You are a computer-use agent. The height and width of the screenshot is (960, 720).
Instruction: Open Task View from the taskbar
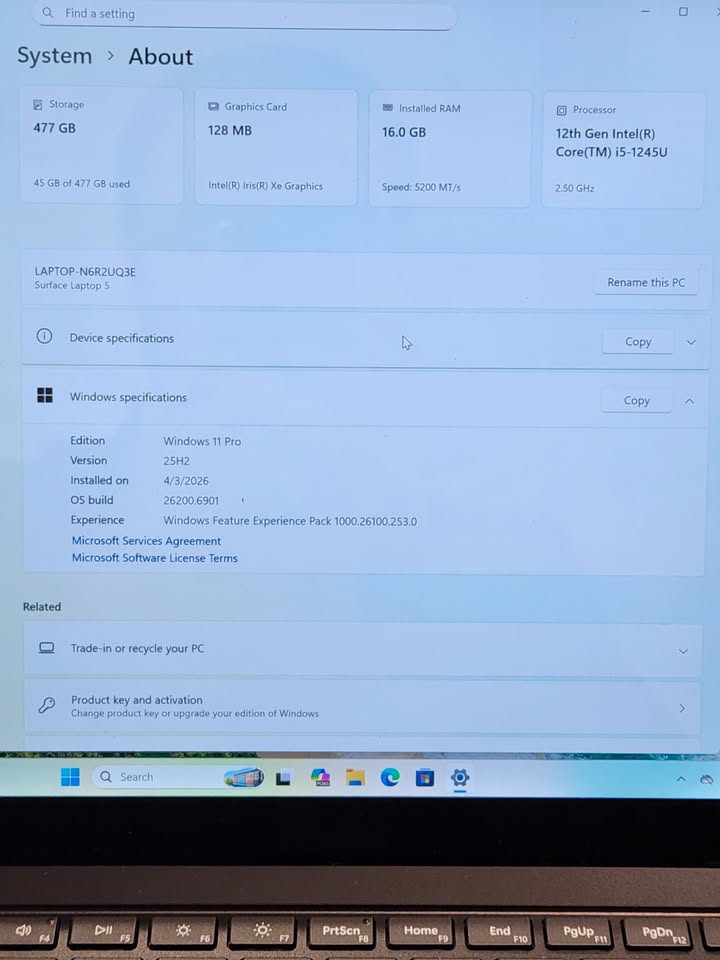[283, 778]
